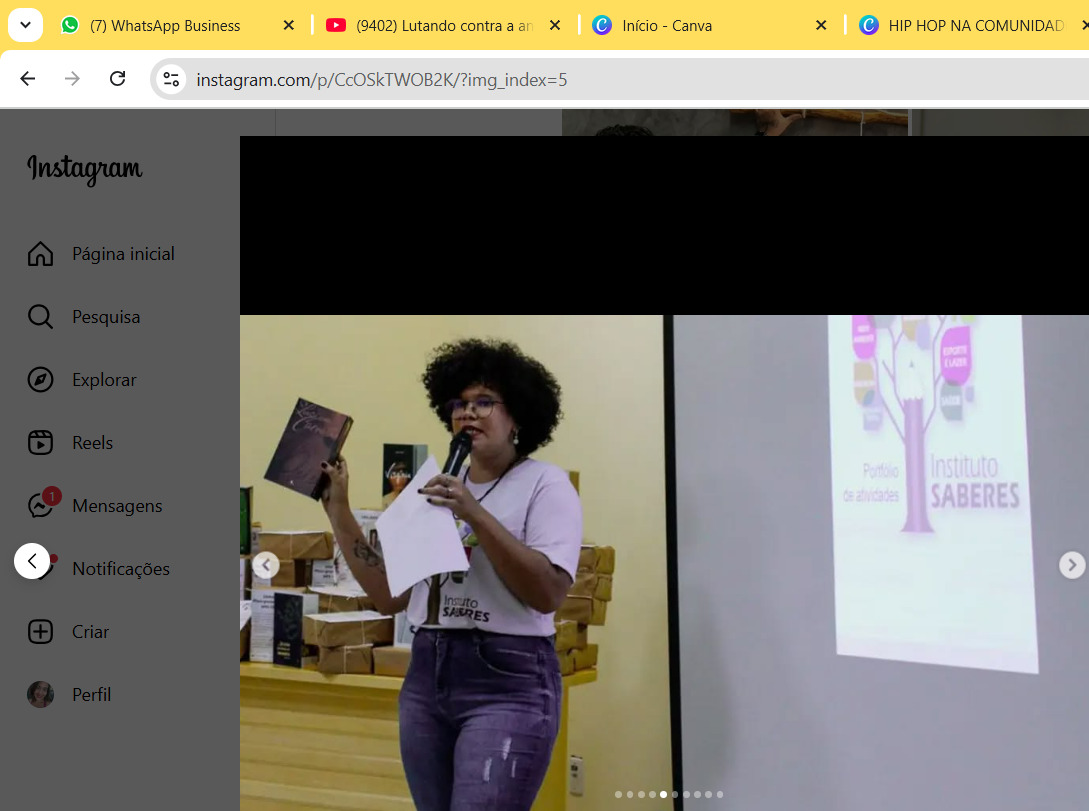The height and width of the screenshot is (811, 1089).
Task: Click the Pesquisa magnifier icon
Action: pyautogui.click(x=40, y=317)
